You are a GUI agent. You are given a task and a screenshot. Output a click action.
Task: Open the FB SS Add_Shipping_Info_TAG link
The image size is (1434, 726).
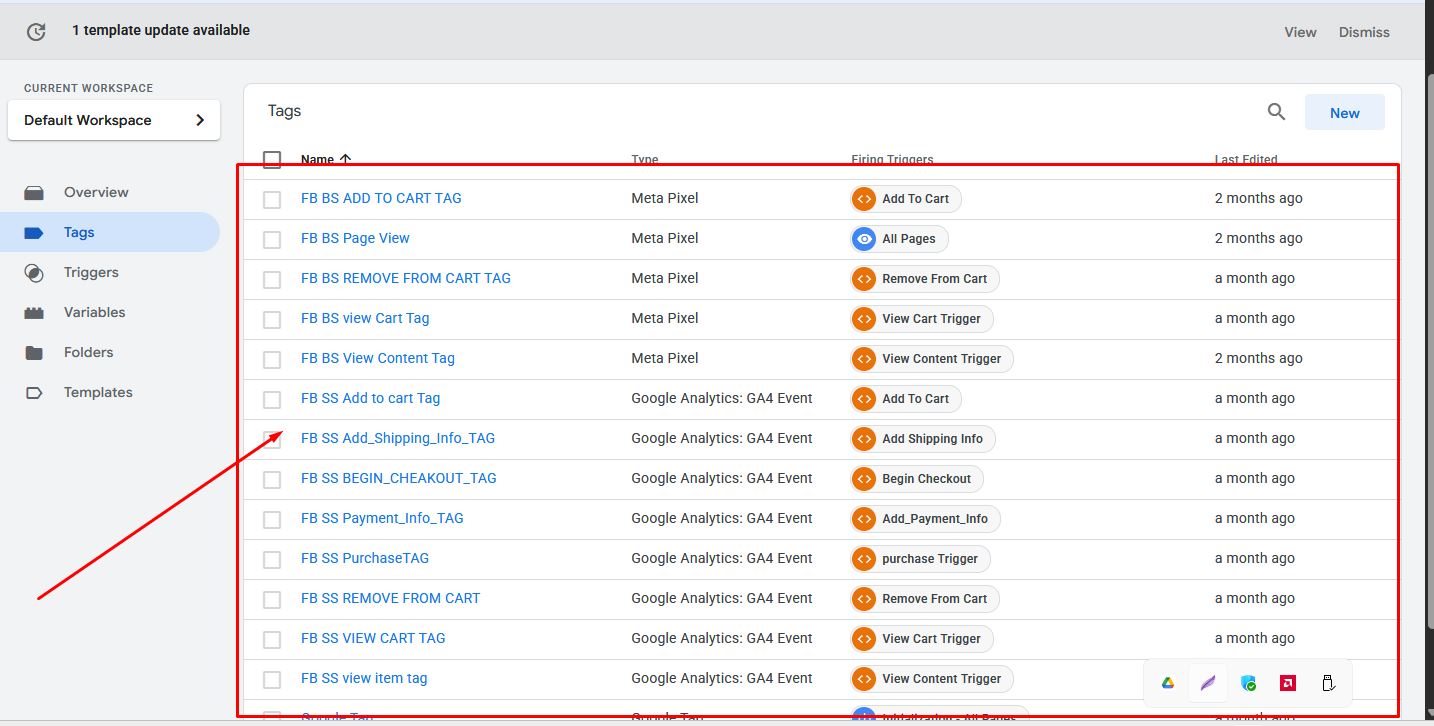click(398, 438)
